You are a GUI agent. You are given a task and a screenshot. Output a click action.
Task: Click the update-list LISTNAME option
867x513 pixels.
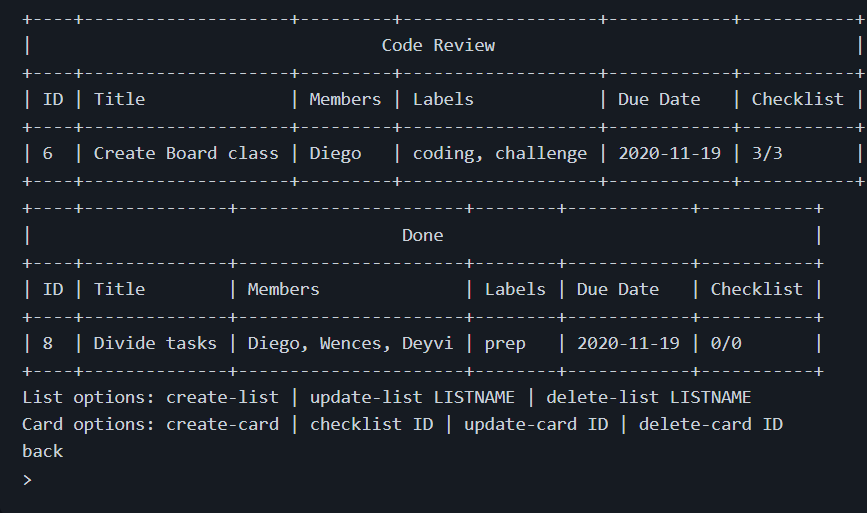412,397
